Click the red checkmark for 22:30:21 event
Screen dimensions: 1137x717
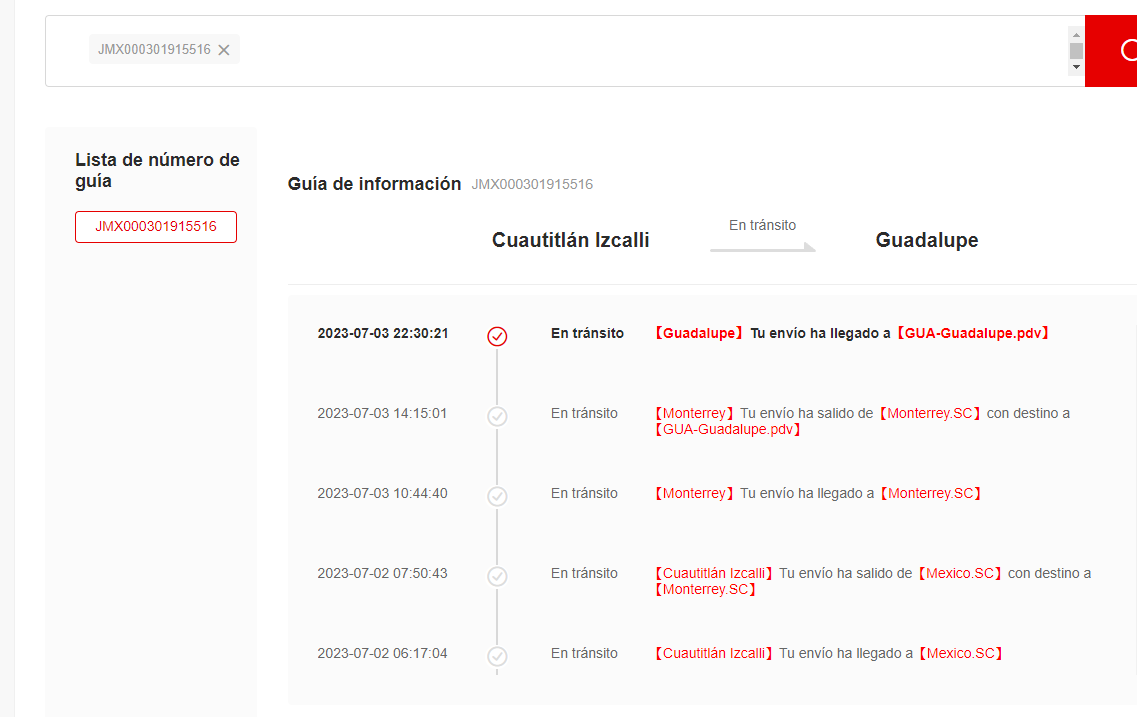click(497, 336)
